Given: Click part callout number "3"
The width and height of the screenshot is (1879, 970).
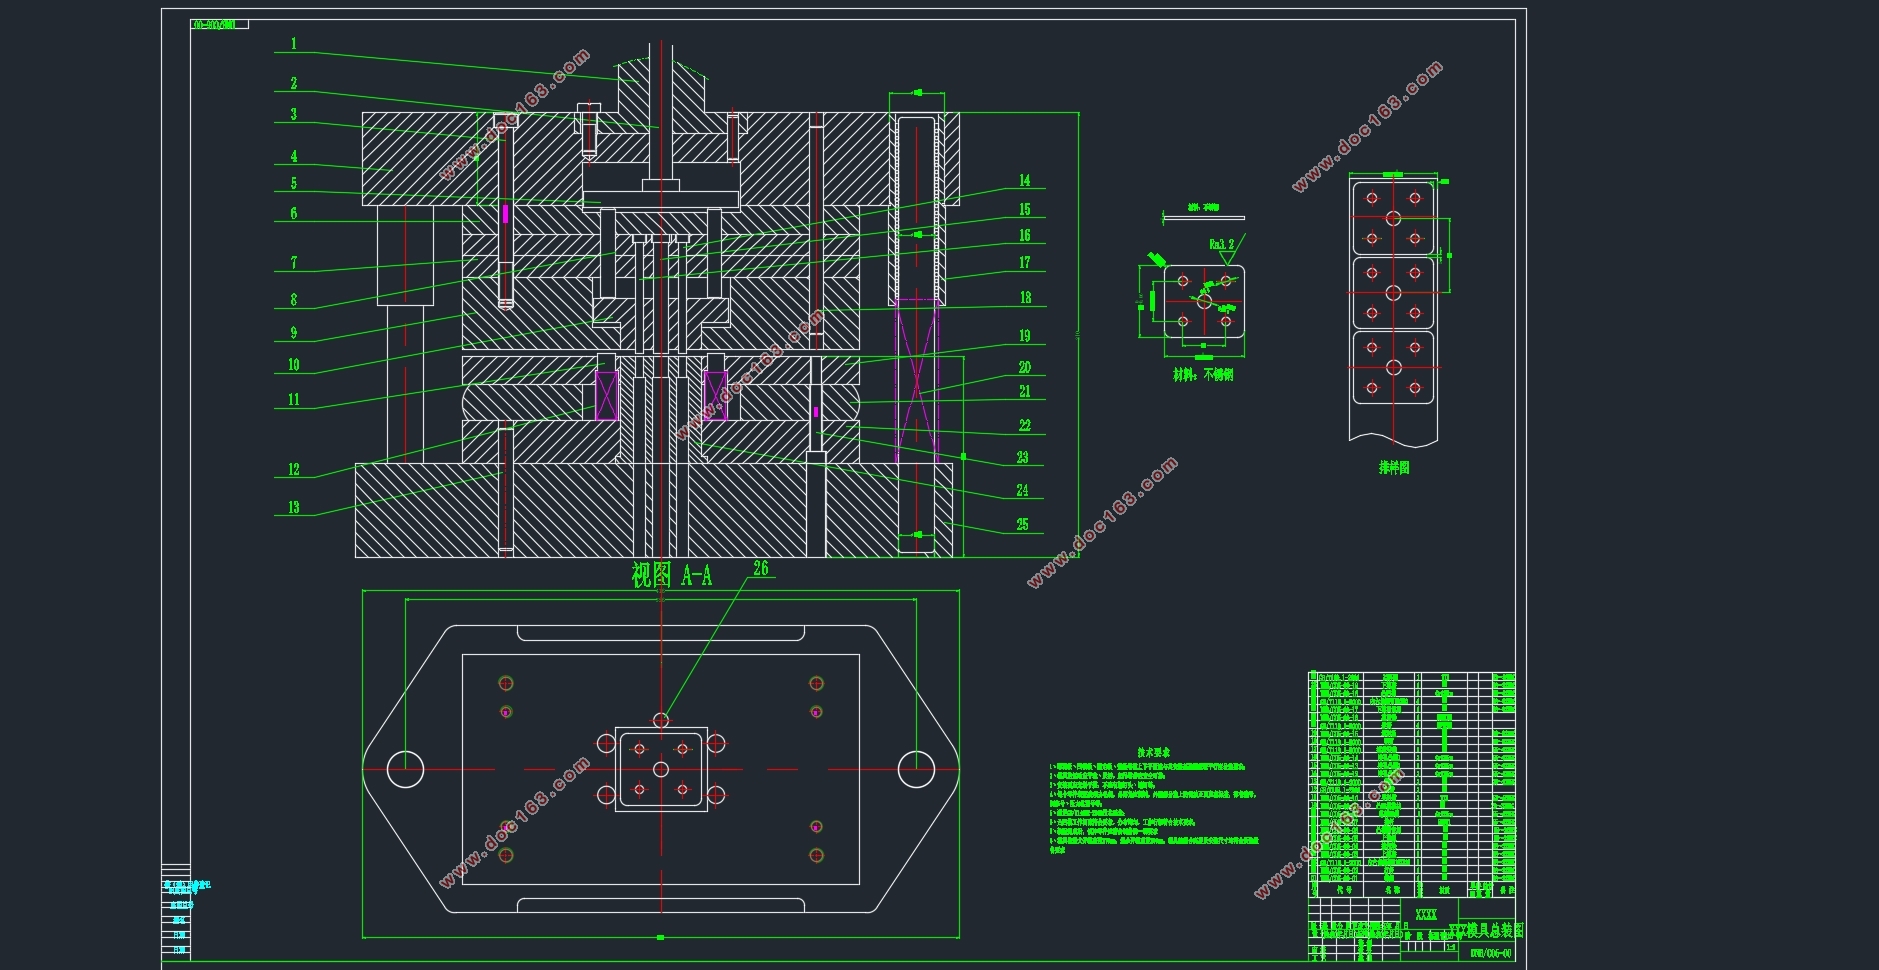Looking at the screenshot, I should [x=294, y=115].
